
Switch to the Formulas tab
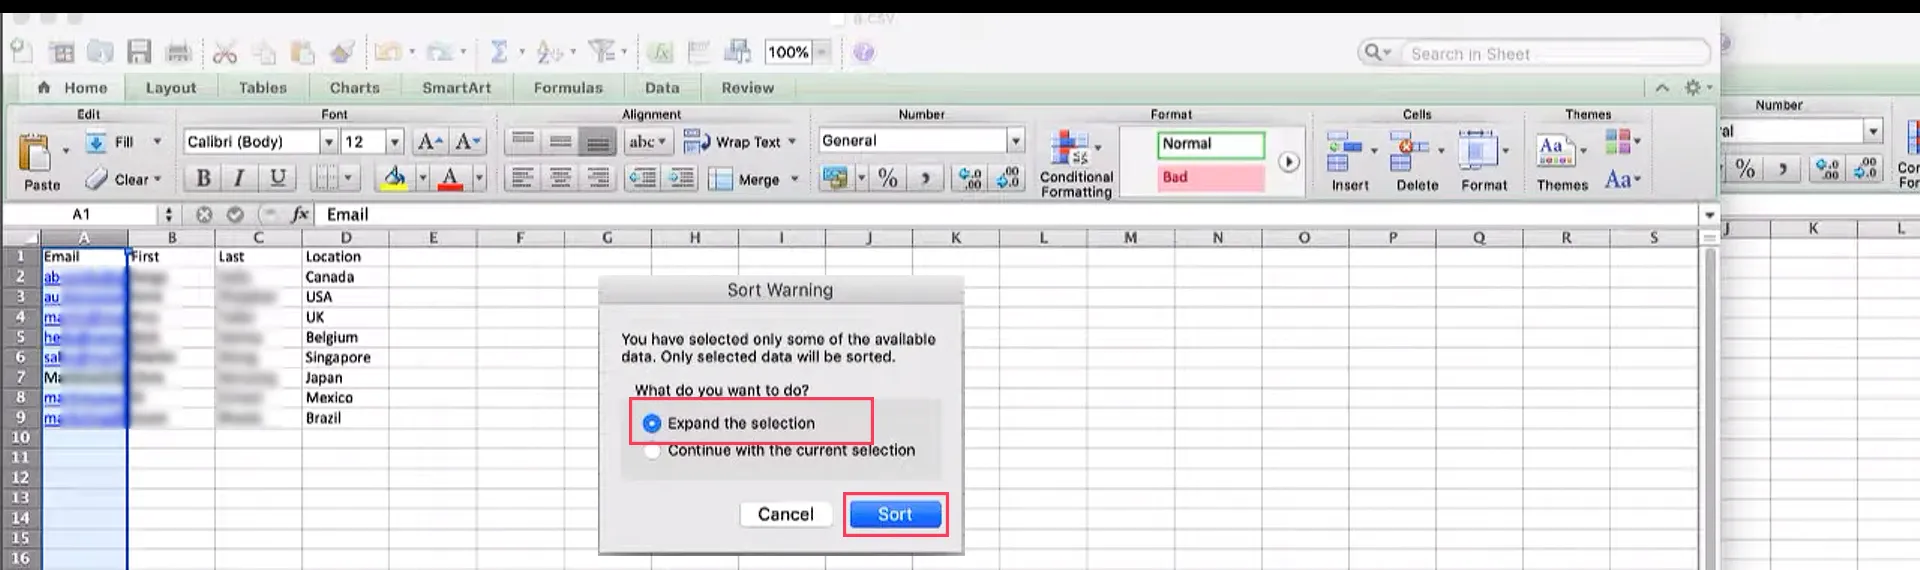point(568,88)
